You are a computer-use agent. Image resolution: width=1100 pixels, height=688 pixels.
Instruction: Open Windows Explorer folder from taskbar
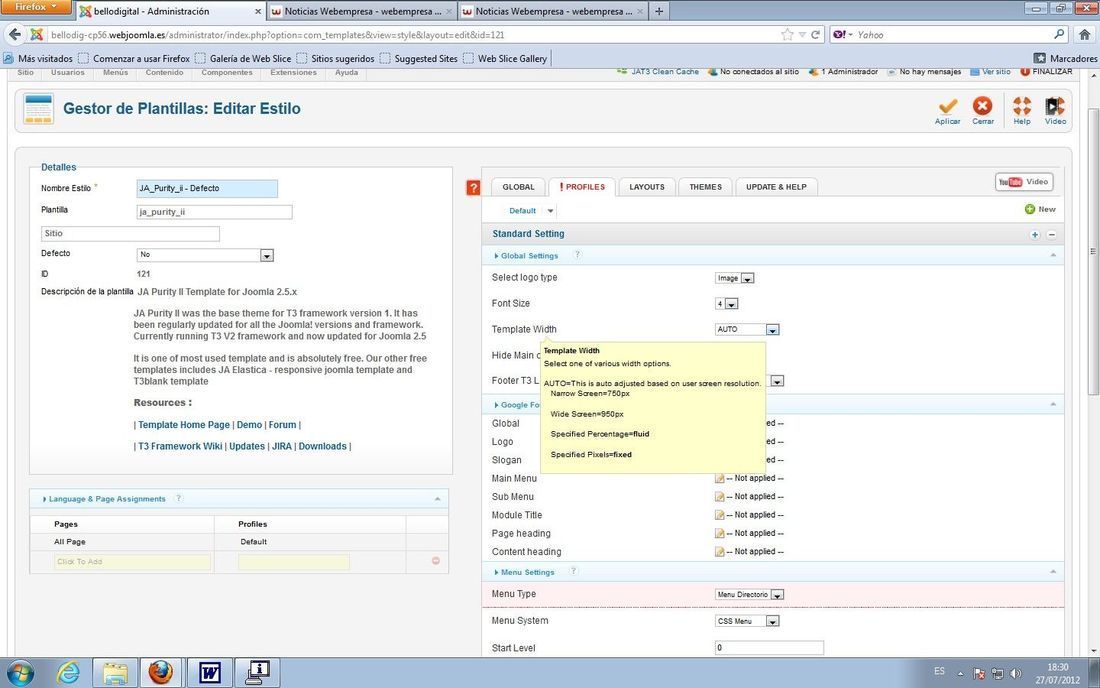click(x=115, y=673)
